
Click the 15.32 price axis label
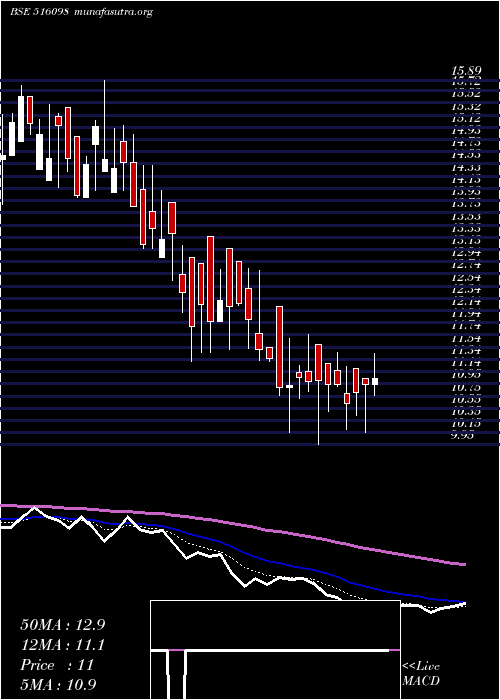coord(466,107)
